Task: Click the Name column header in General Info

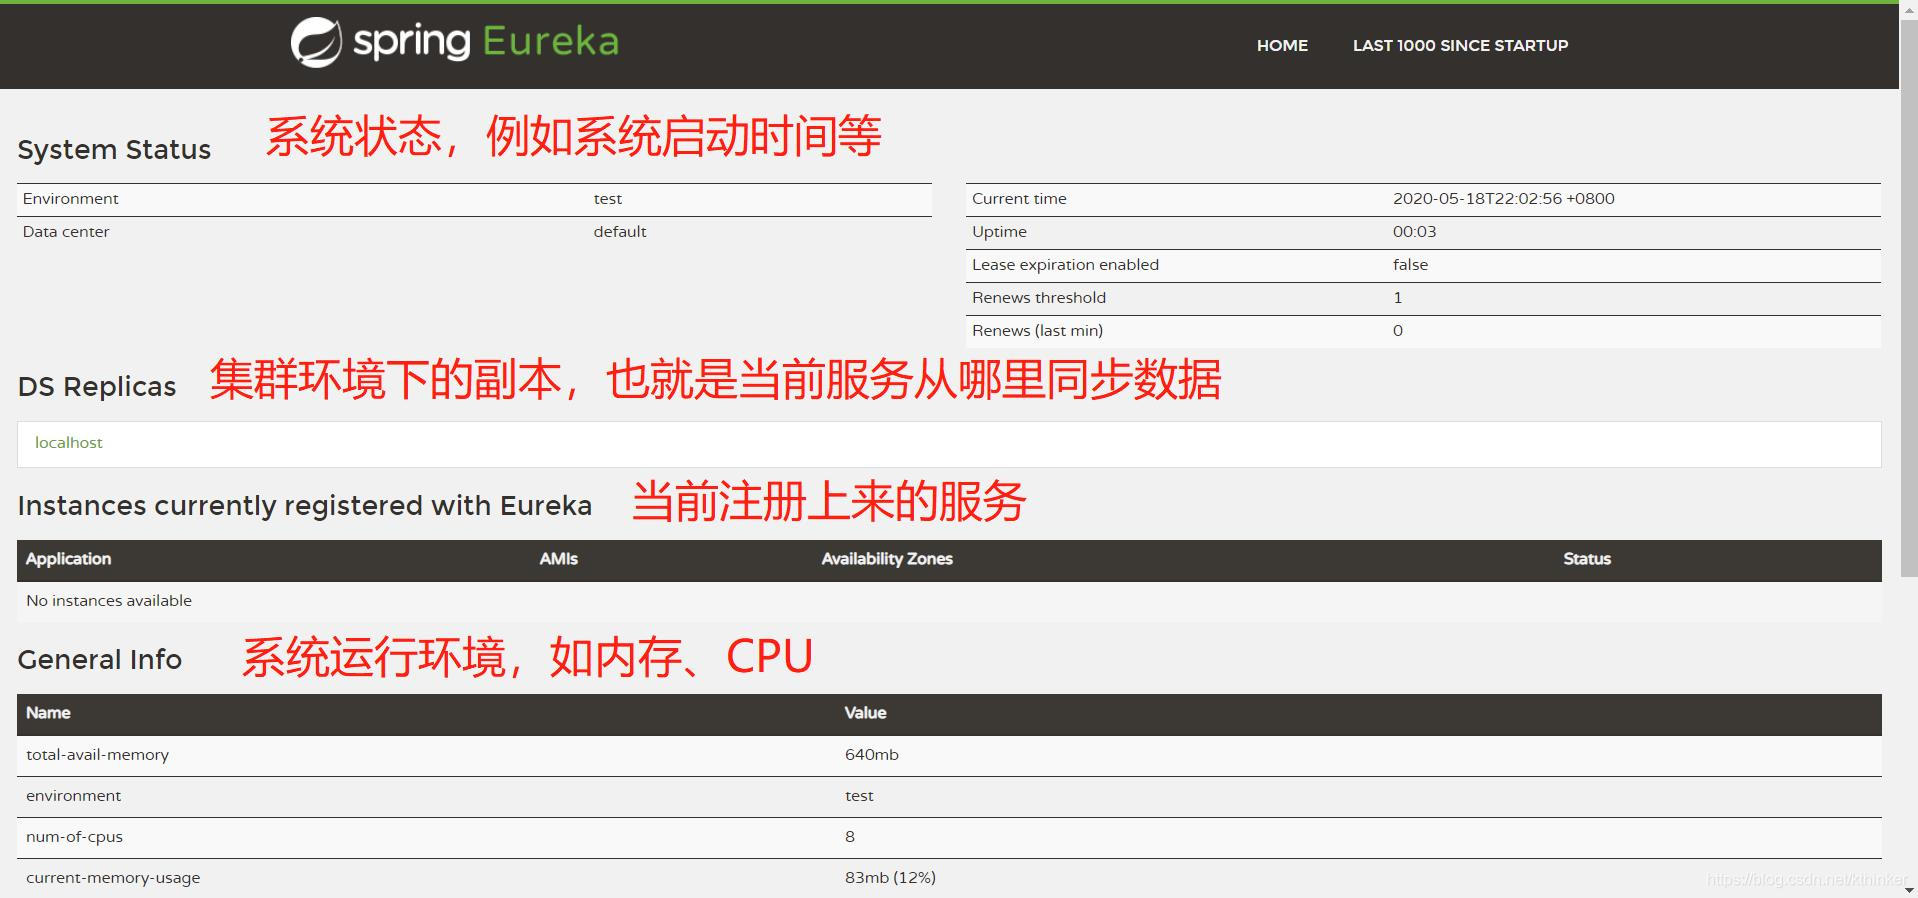Action: [x=48, y=713]
